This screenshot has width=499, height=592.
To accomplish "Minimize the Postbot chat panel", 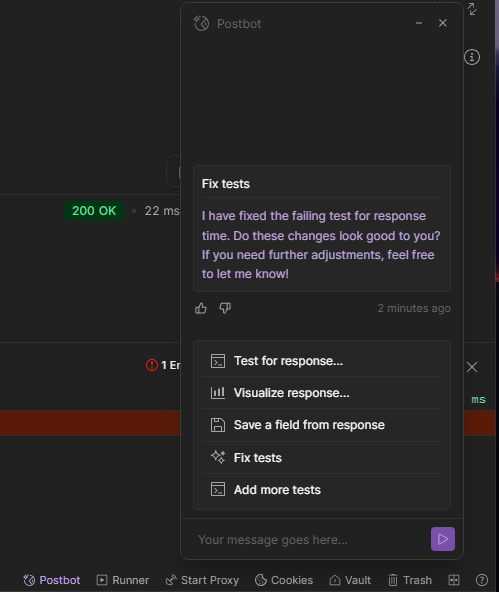I will click(x=419, y=23).
